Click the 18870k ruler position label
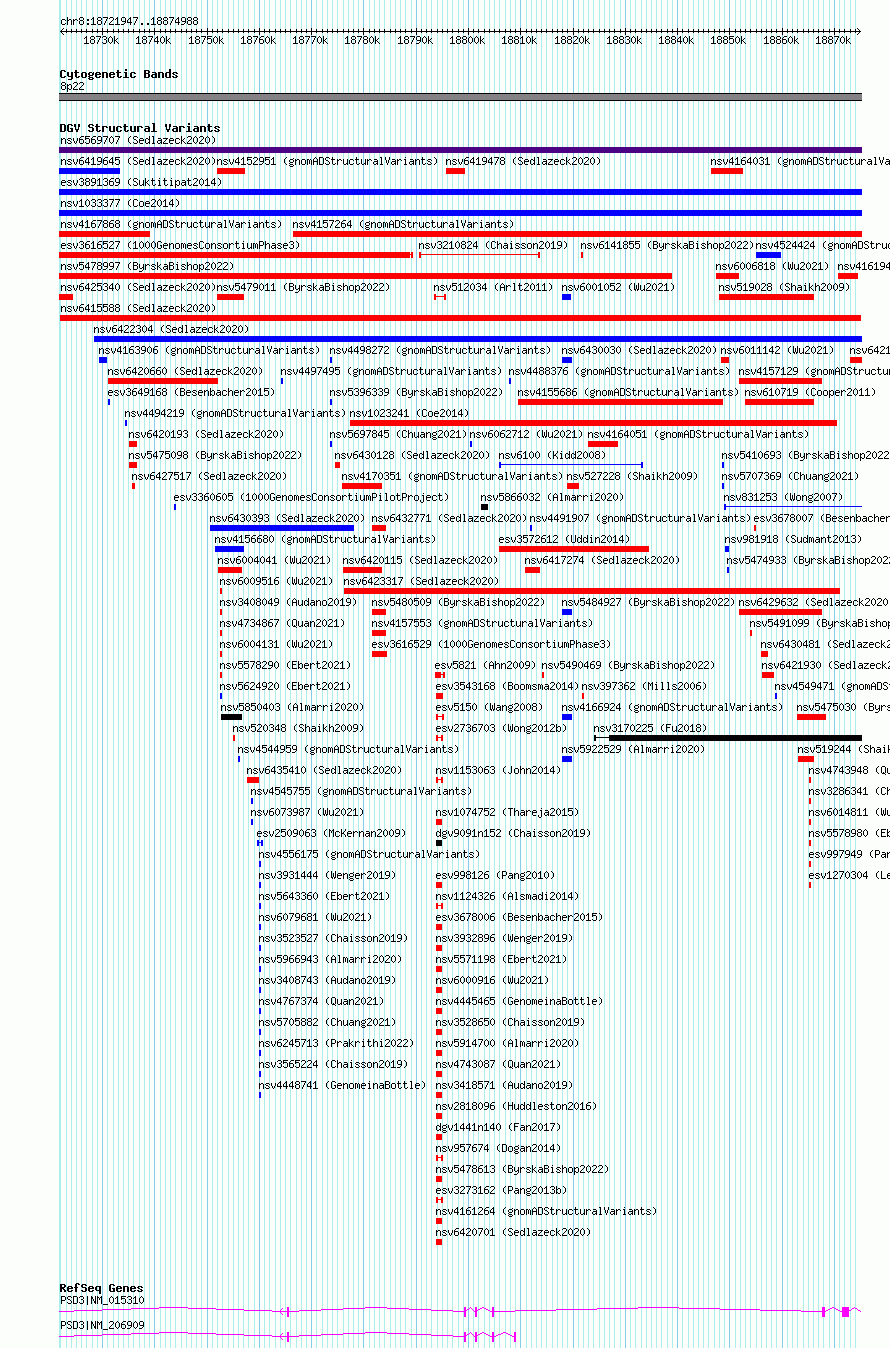Screen dimensions: 890x1348 833,40
